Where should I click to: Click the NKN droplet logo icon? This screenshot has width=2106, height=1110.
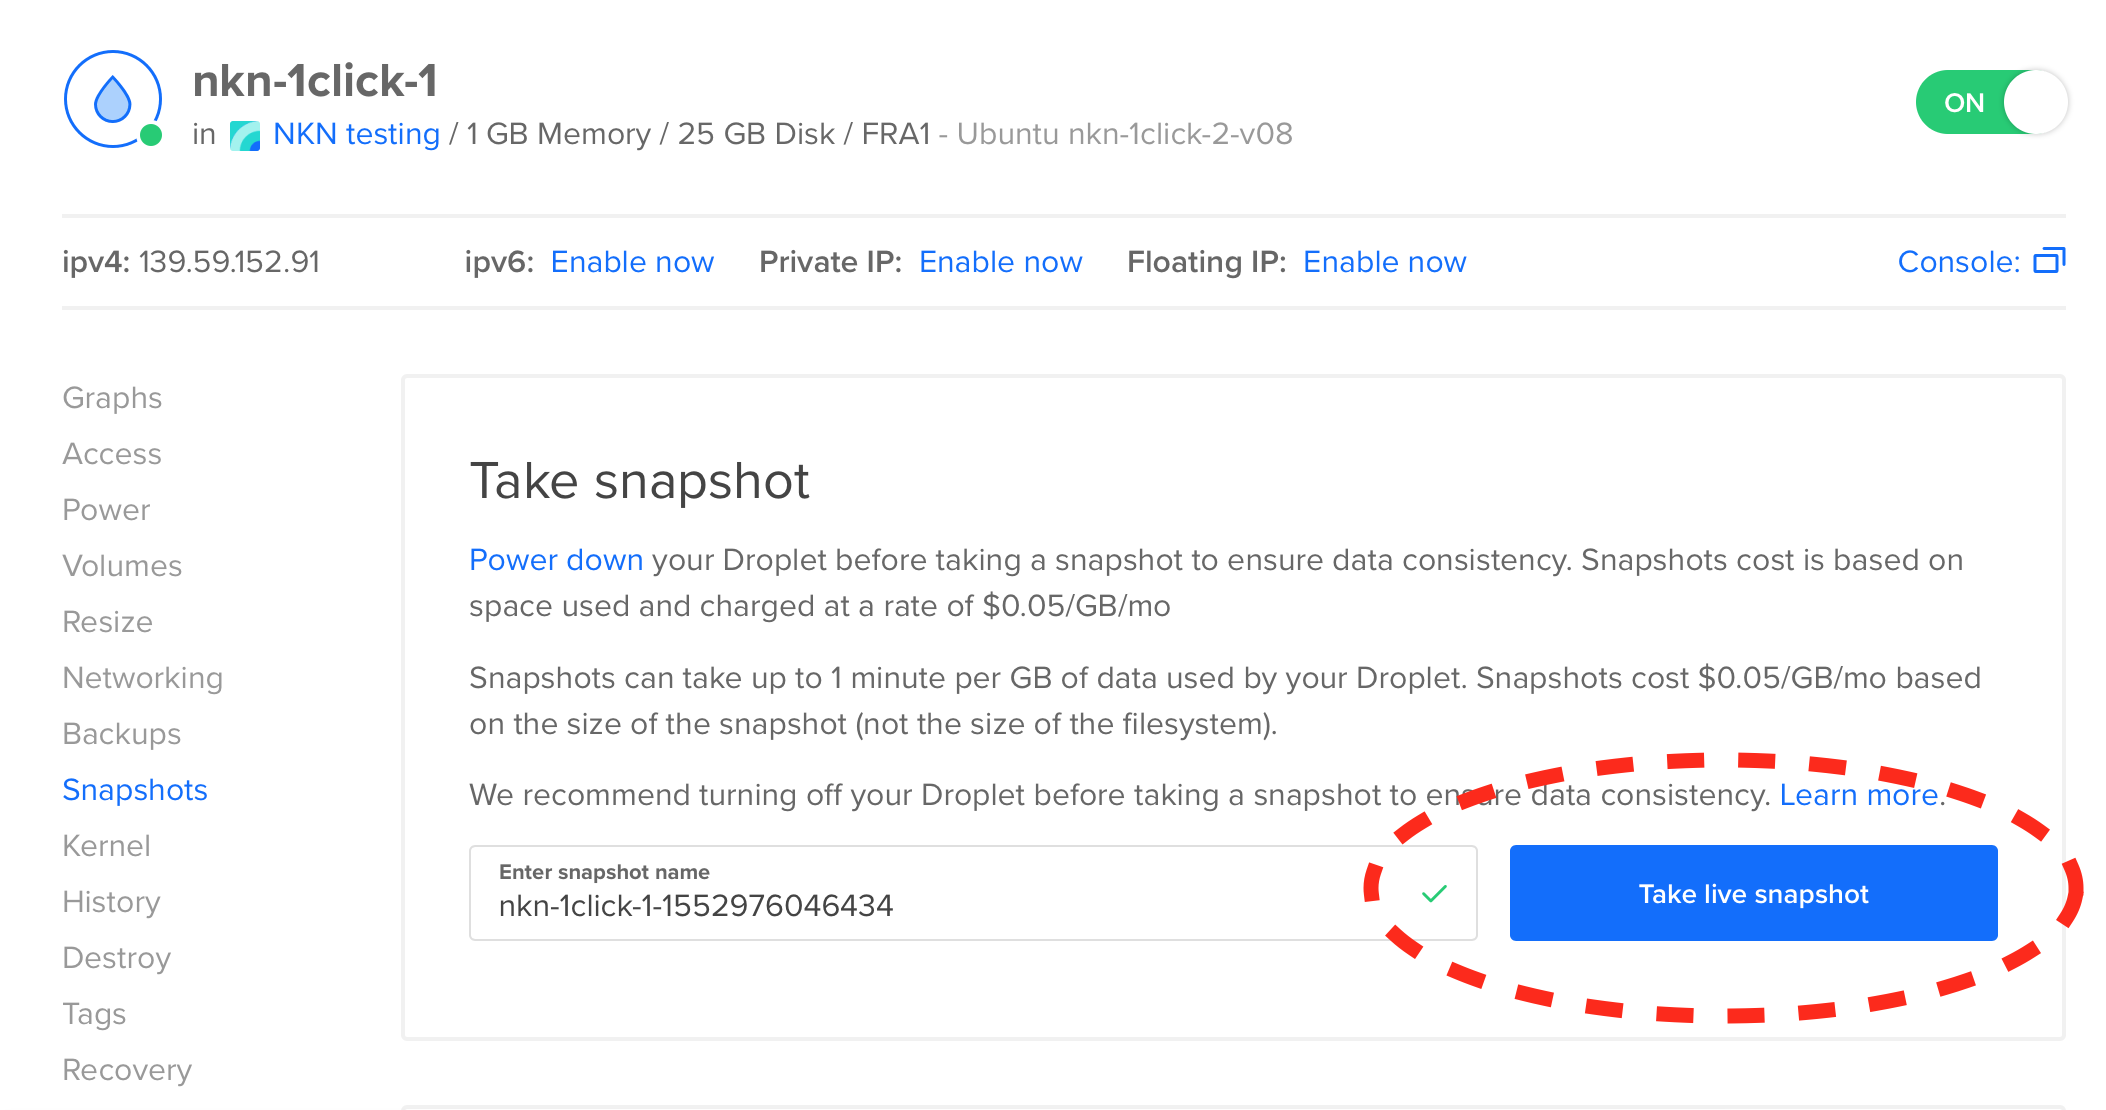click(x=113, y=100)
